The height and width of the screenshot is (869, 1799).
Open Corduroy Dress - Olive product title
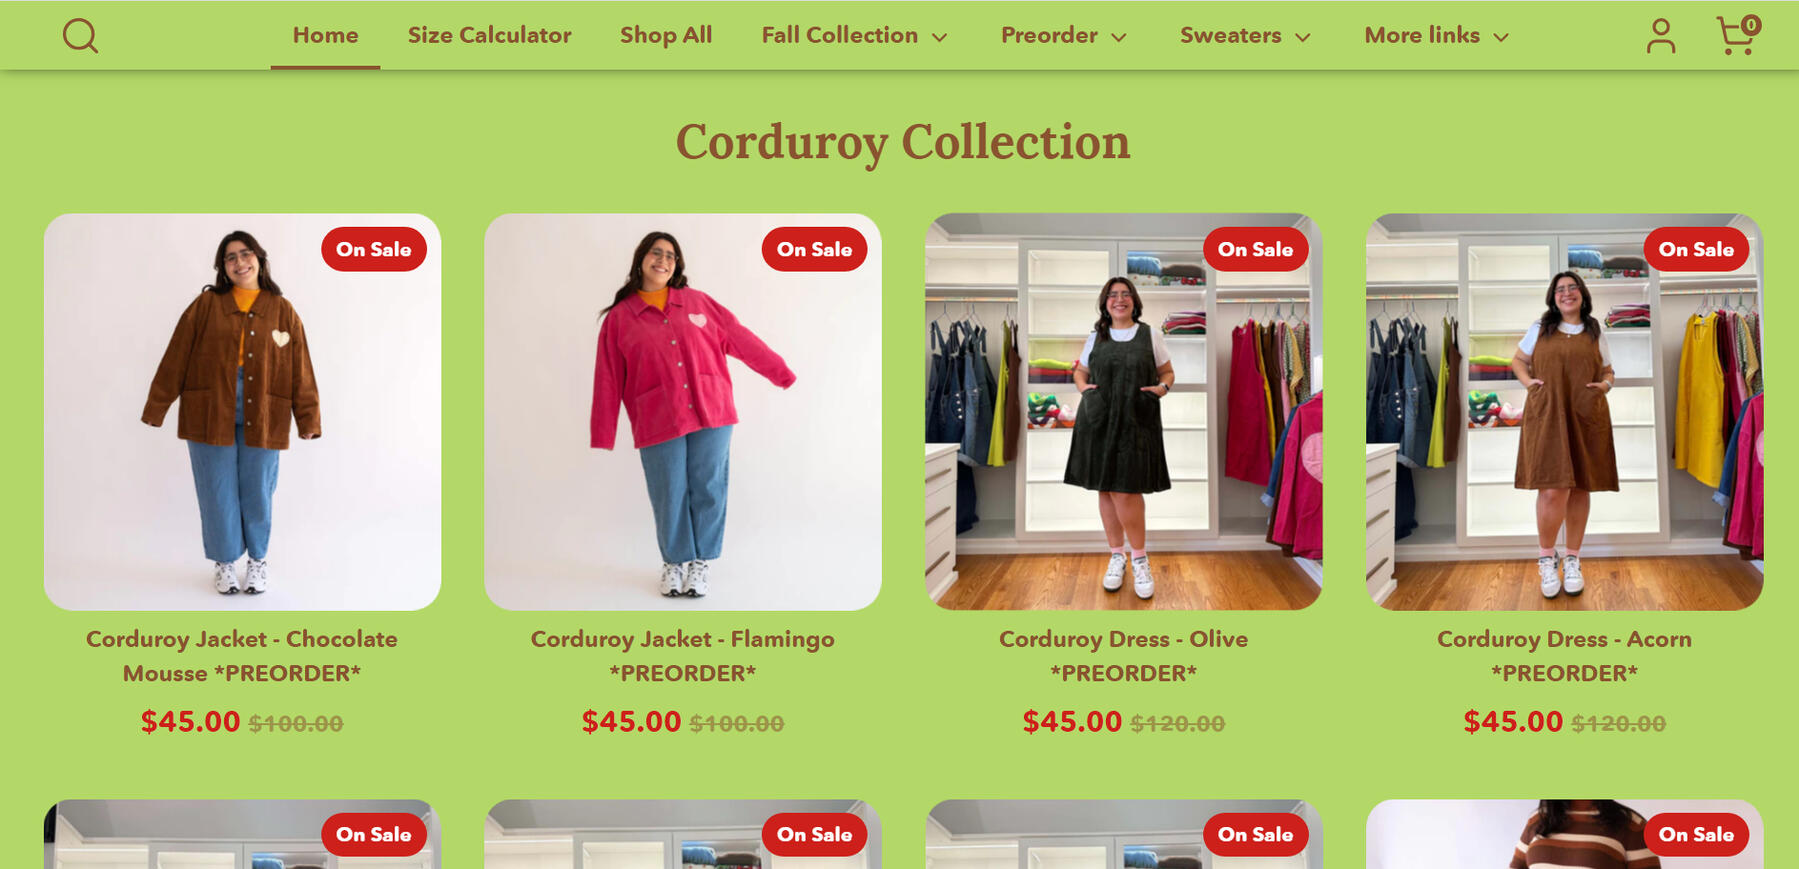coord(1123,656)
